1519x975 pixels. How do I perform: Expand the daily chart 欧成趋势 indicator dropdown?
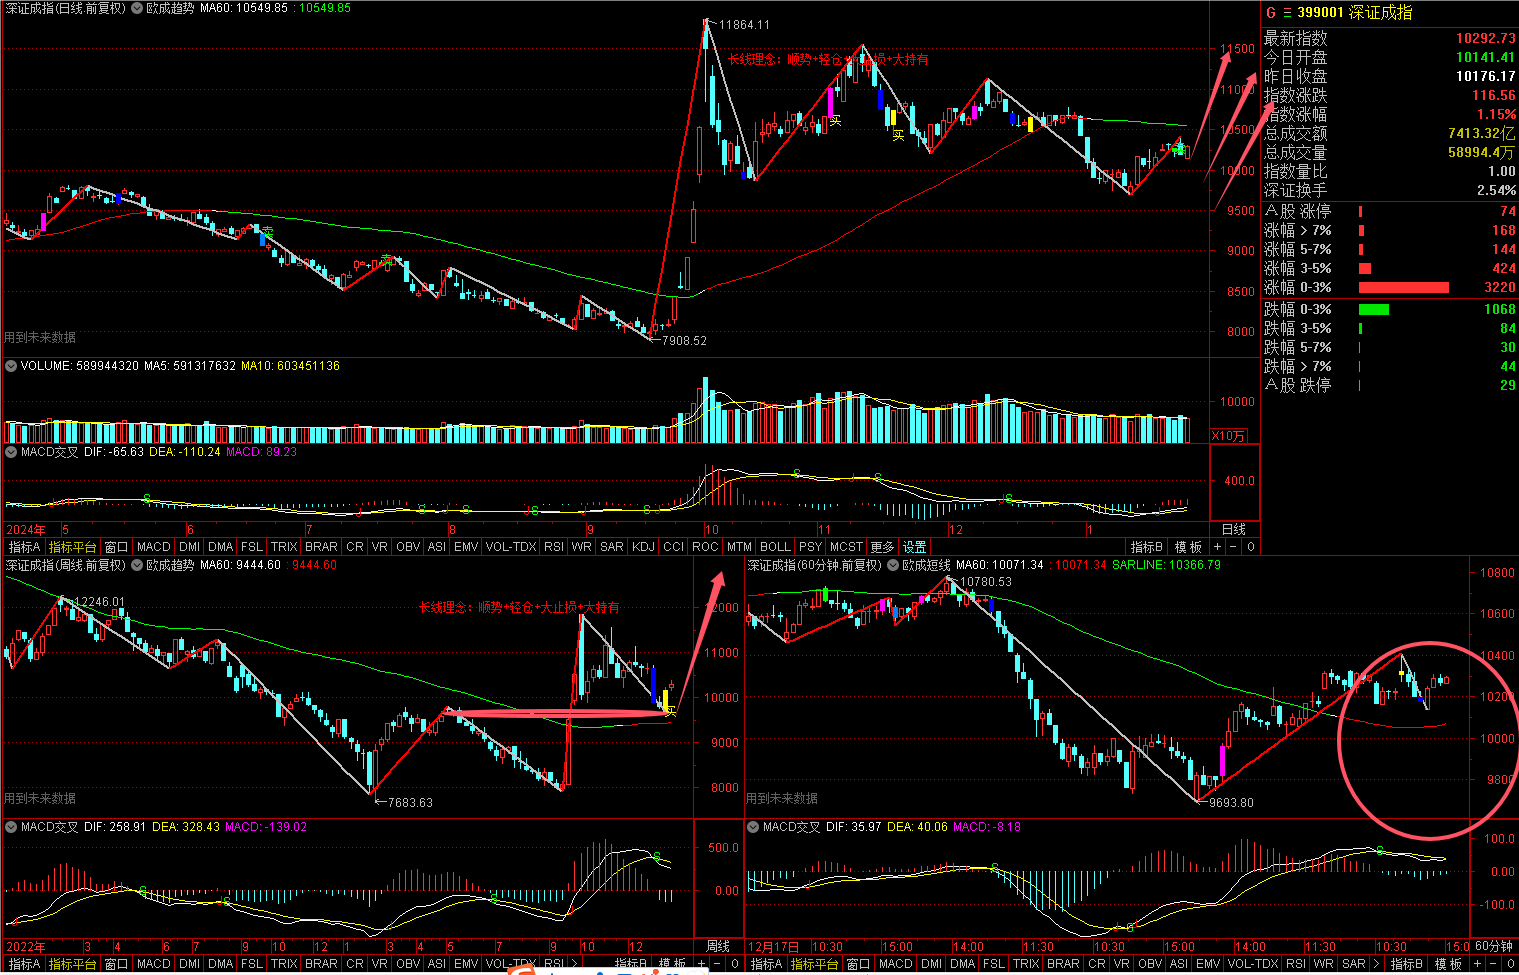coord(137,8)
